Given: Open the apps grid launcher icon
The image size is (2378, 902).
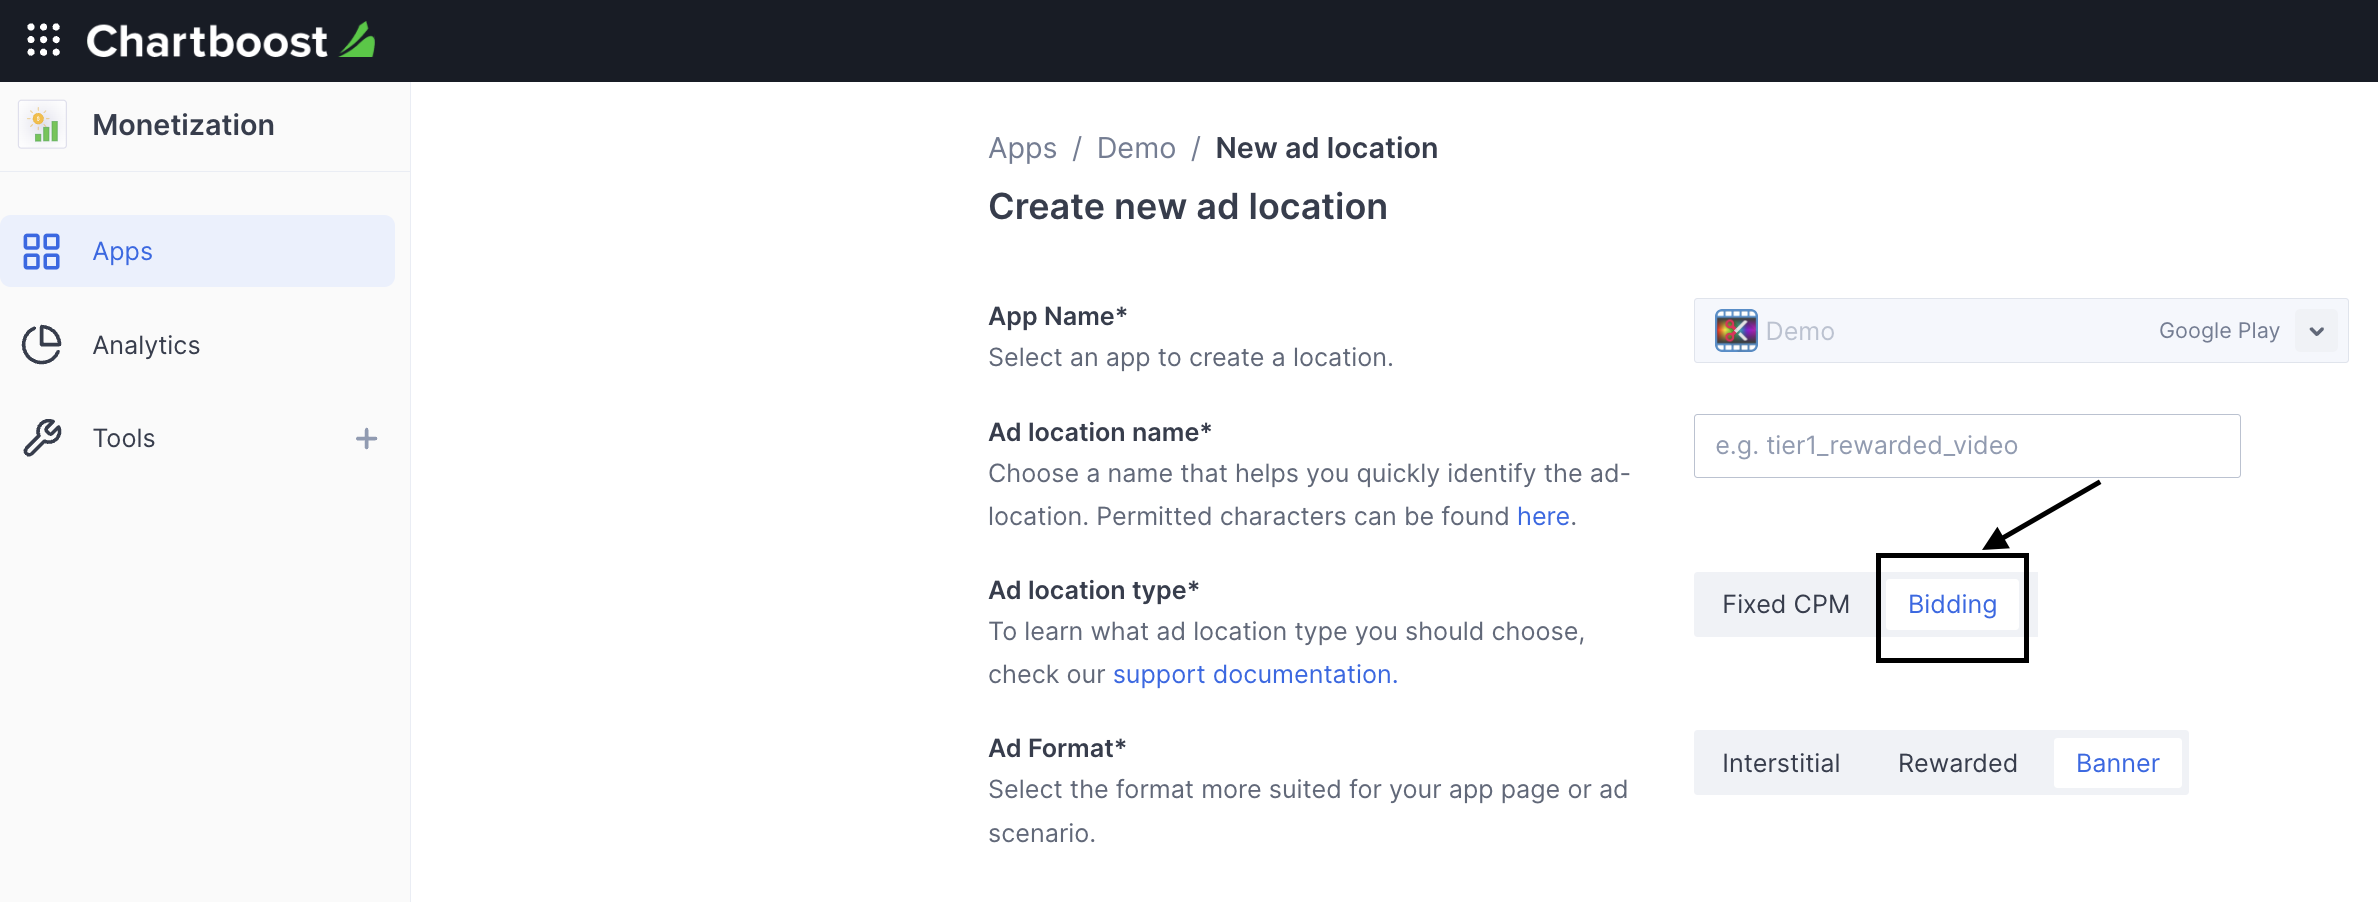Looking at the screenshot, I should (x=43, y=40).
